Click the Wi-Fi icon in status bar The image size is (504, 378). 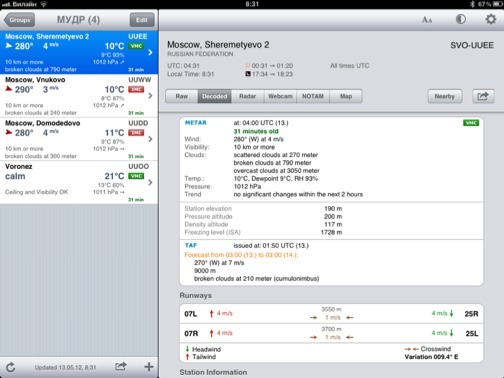pos(44,4)
